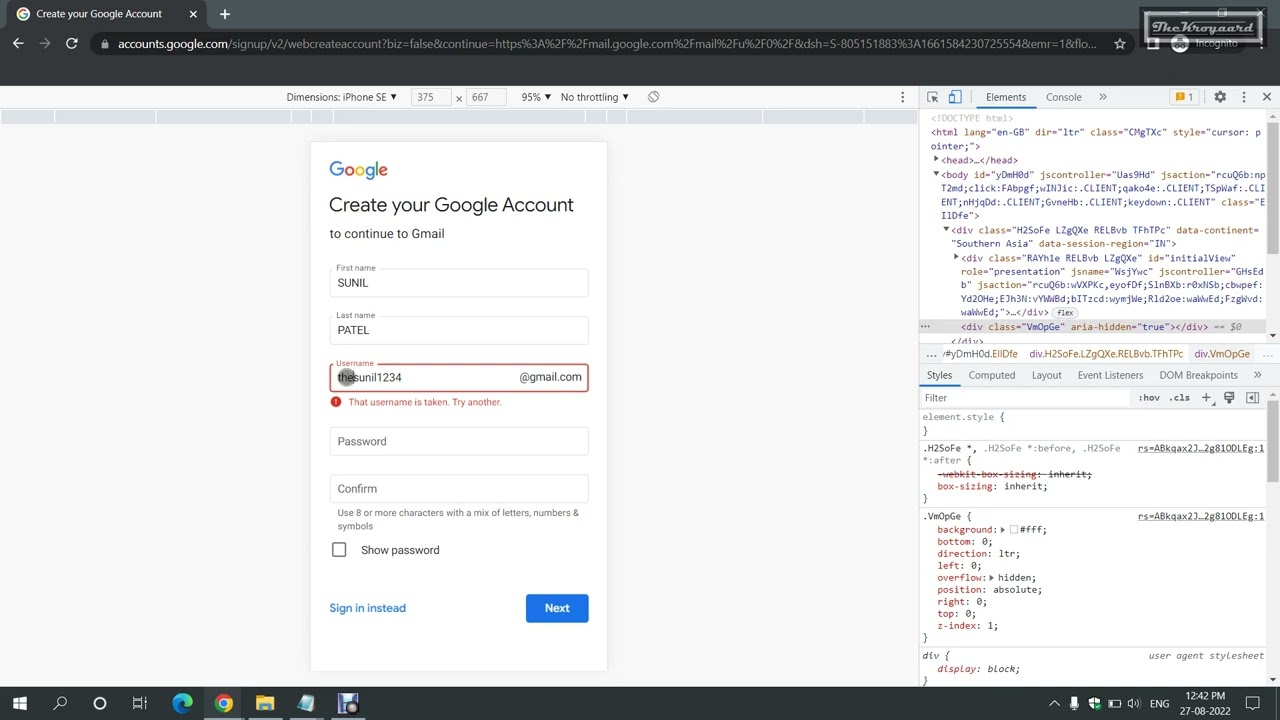Show hidden system tray icons
This screenshot has height=720, width=1280.
click(x=1054, y=704)
